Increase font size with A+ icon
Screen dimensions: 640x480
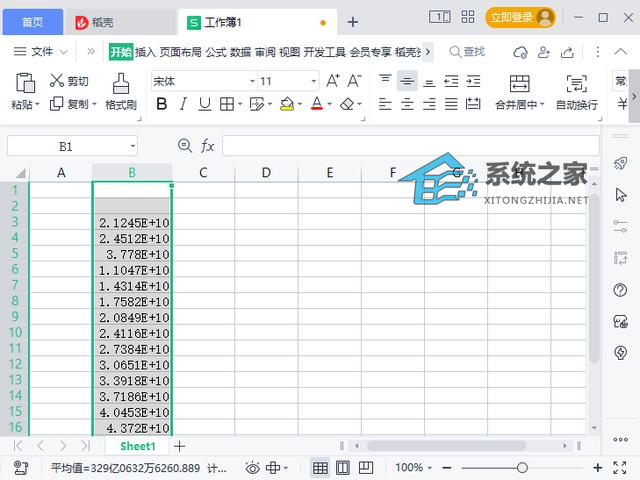click(x=333, y=81)
